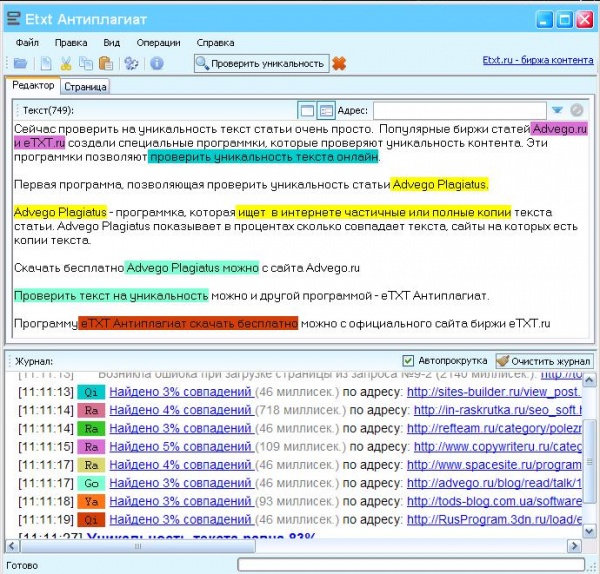Cancel the check with the orange X icon
Image resolution: width=600 pixels, height=574 pixels.
pyautogui.click(x=339, y=63)
